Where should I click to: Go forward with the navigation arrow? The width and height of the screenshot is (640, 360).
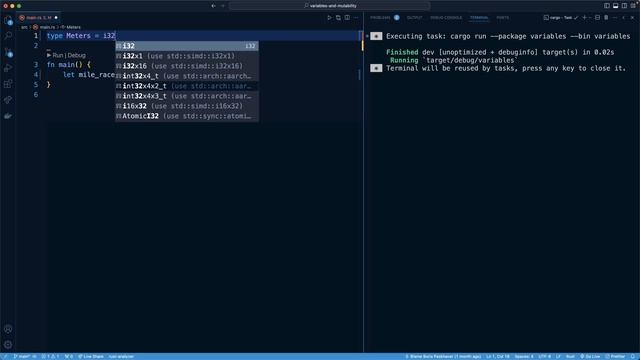click(x=223, y=6)
